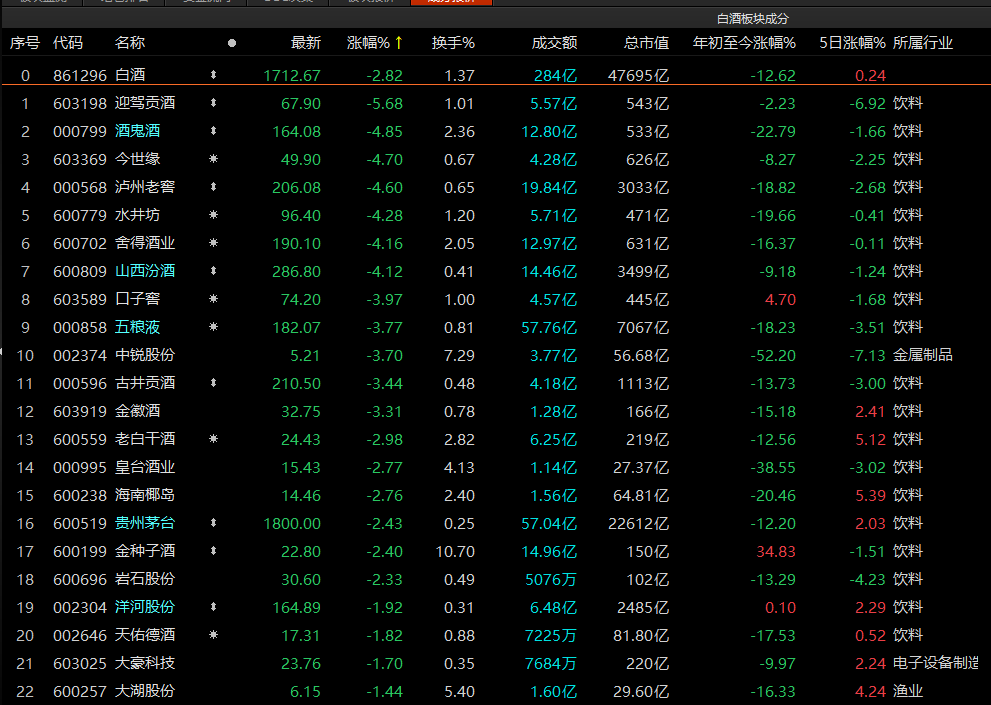Click the marker icon next to 白酒
991x705 pixels.
[x=214, y=75]
